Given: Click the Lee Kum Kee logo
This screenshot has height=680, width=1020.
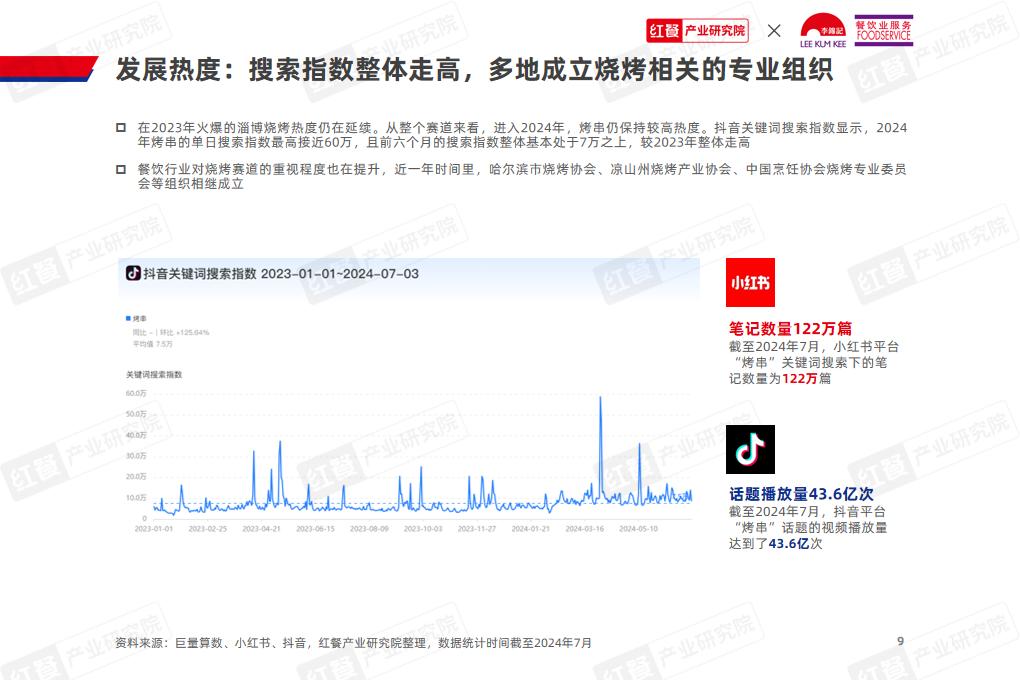Looking at the screenshot, I should click(823, 31).
